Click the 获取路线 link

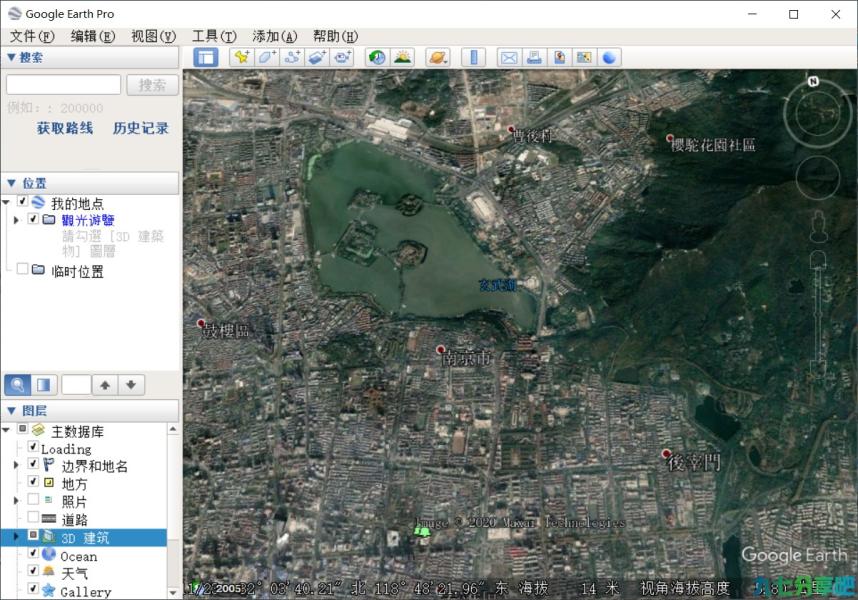(65, 128)
